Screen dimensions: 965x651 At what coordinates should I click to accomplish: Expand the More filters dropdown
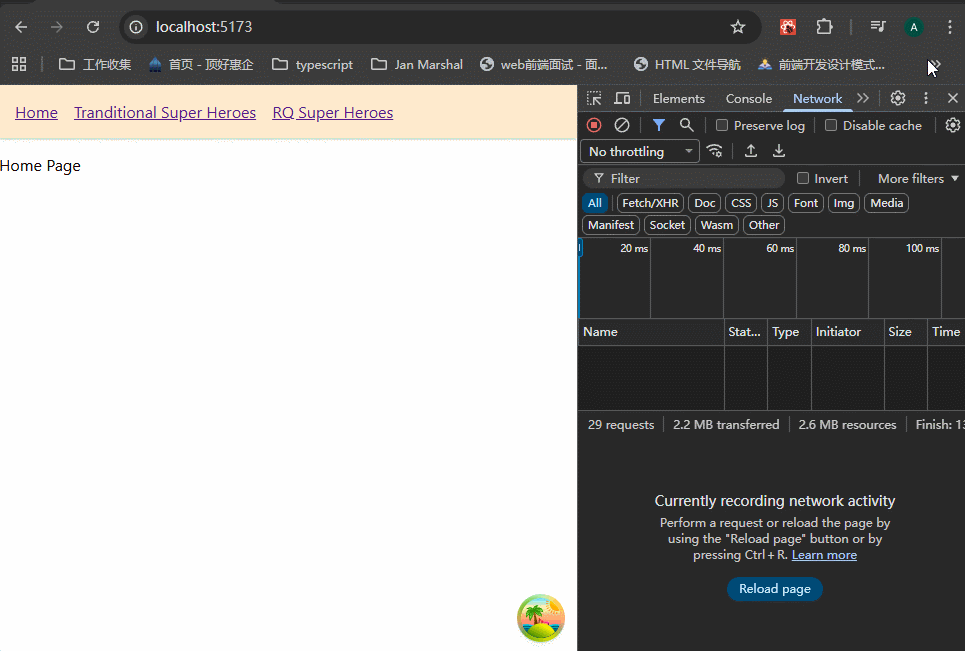[918, 179]
